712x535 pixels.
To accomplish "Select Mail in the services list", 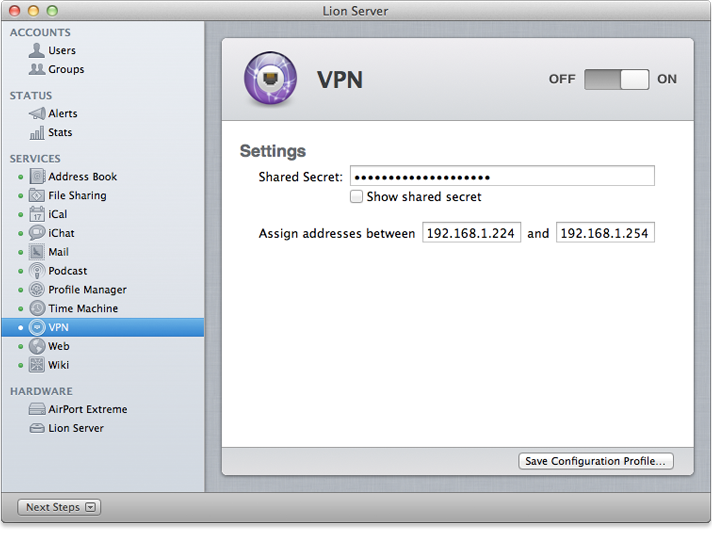I will pos(58,252).
